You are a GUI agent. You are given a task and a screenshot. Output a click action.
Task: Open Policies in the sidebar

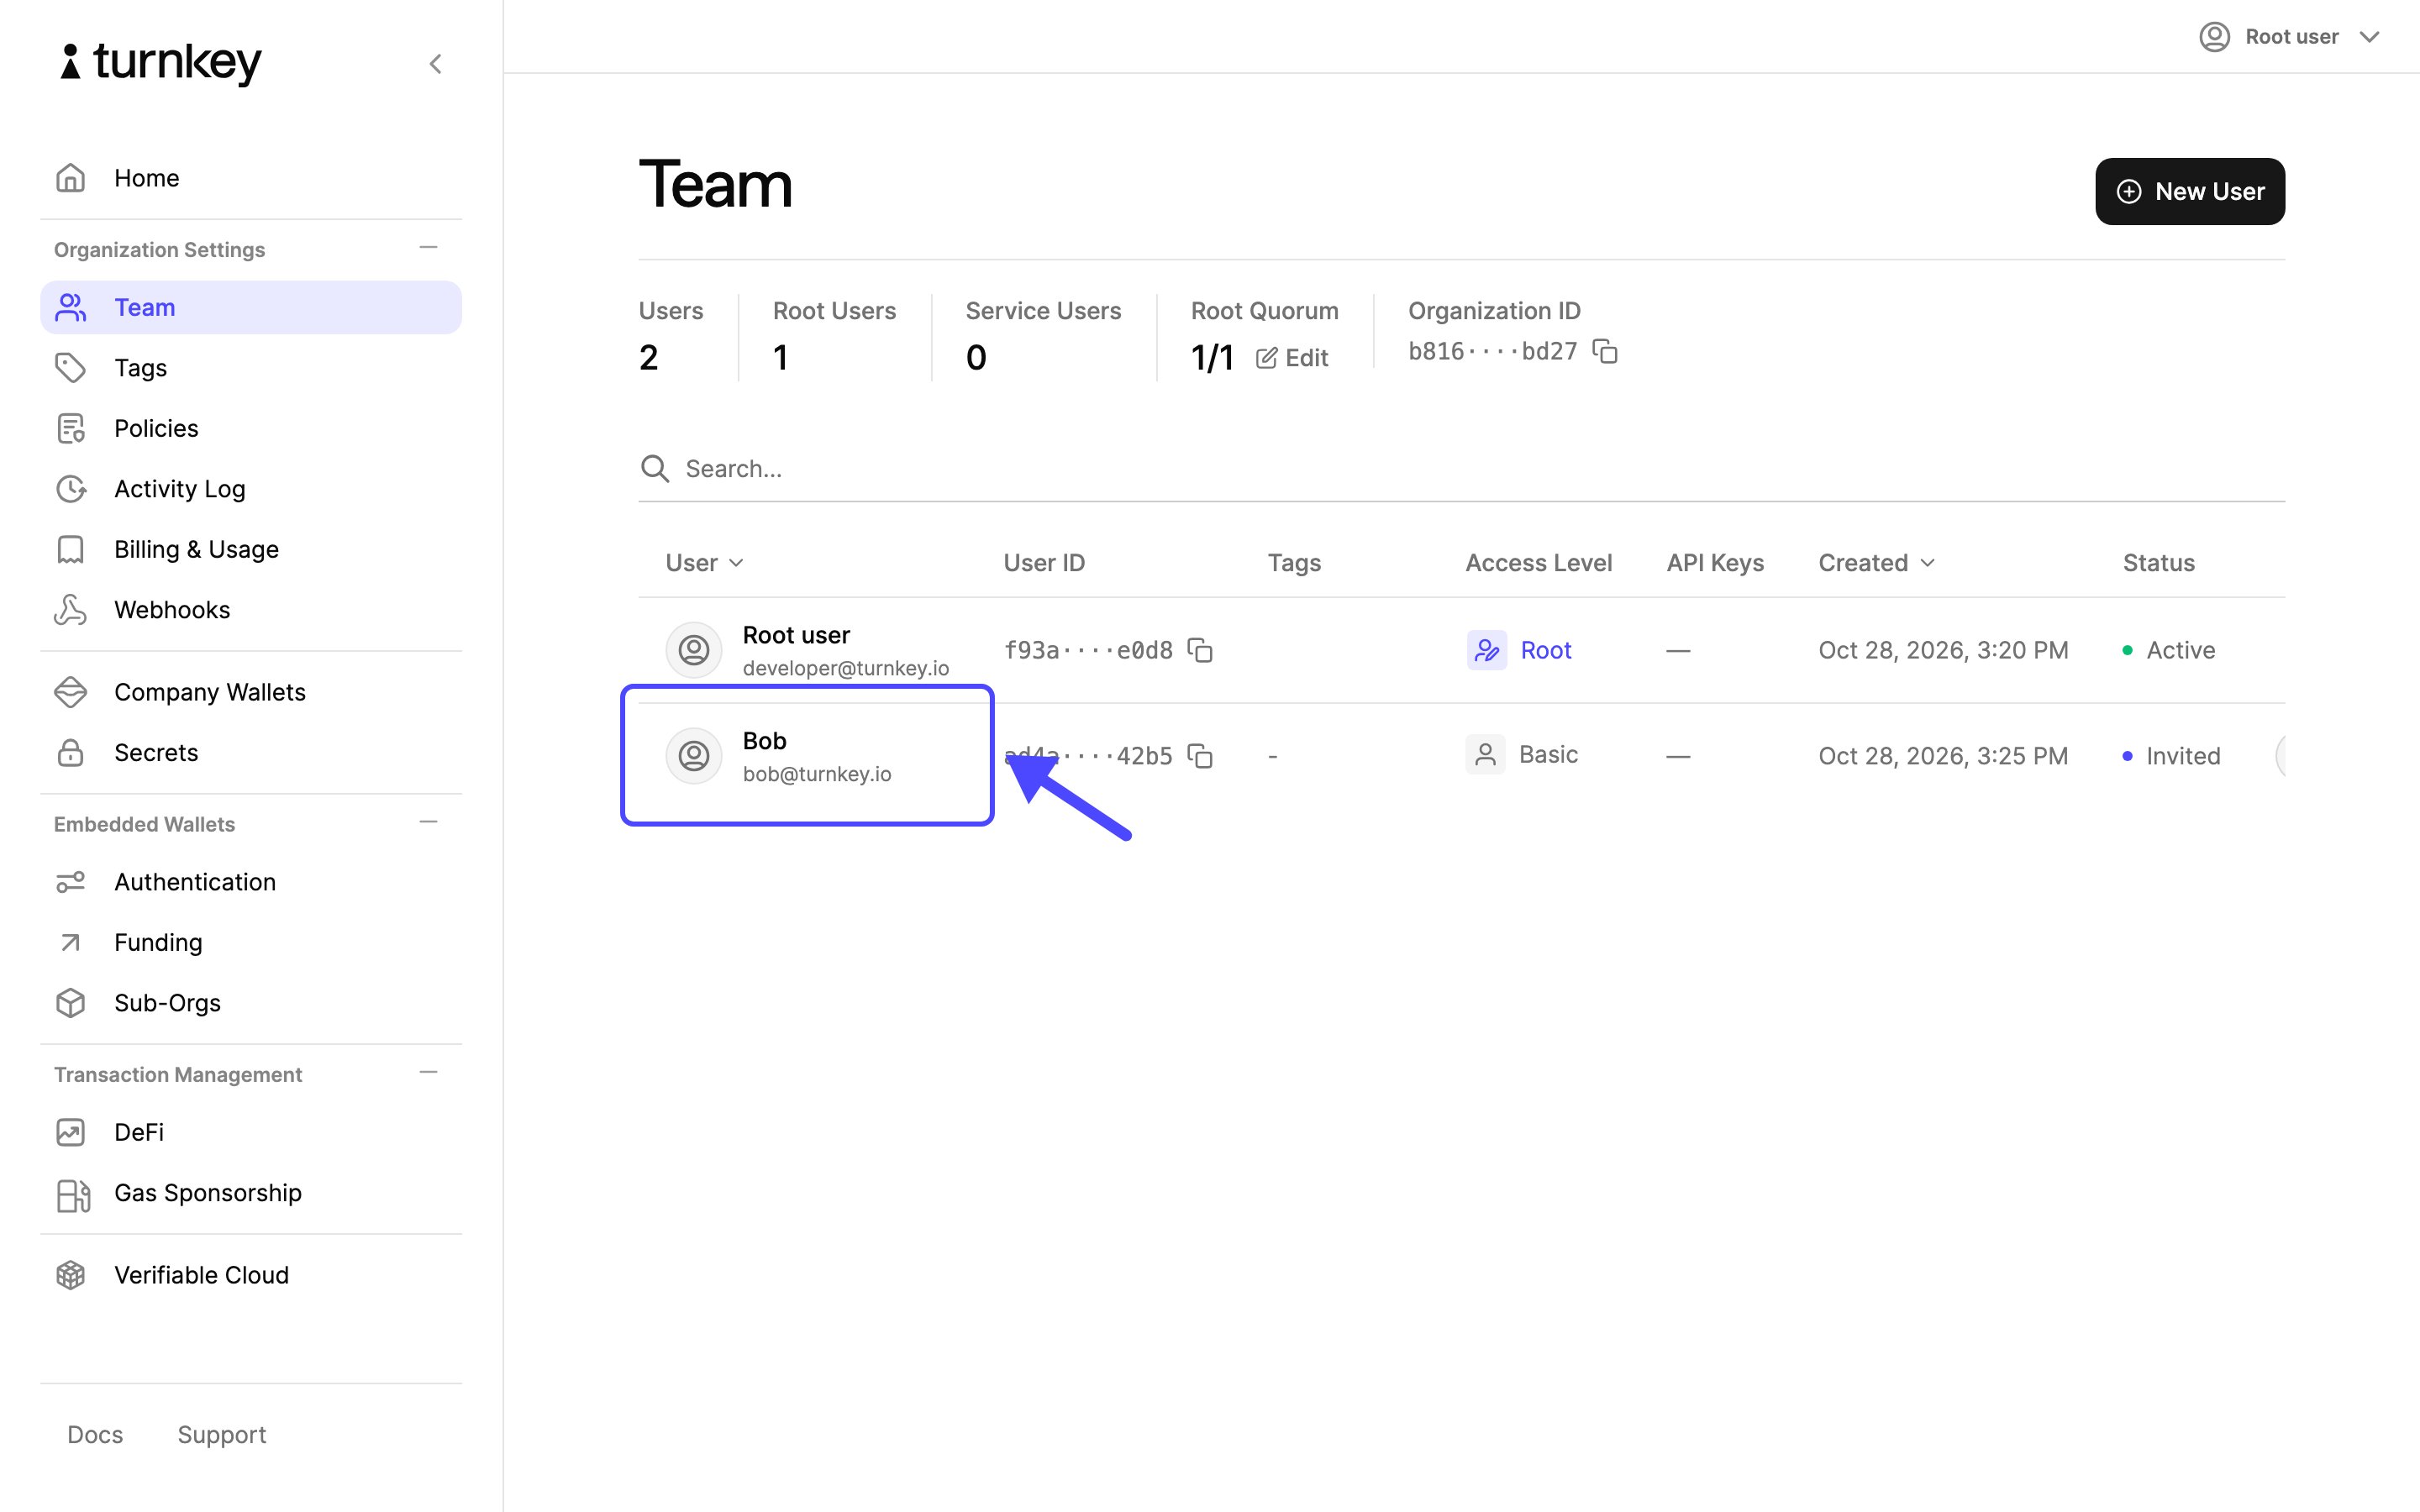click(251, 428)
